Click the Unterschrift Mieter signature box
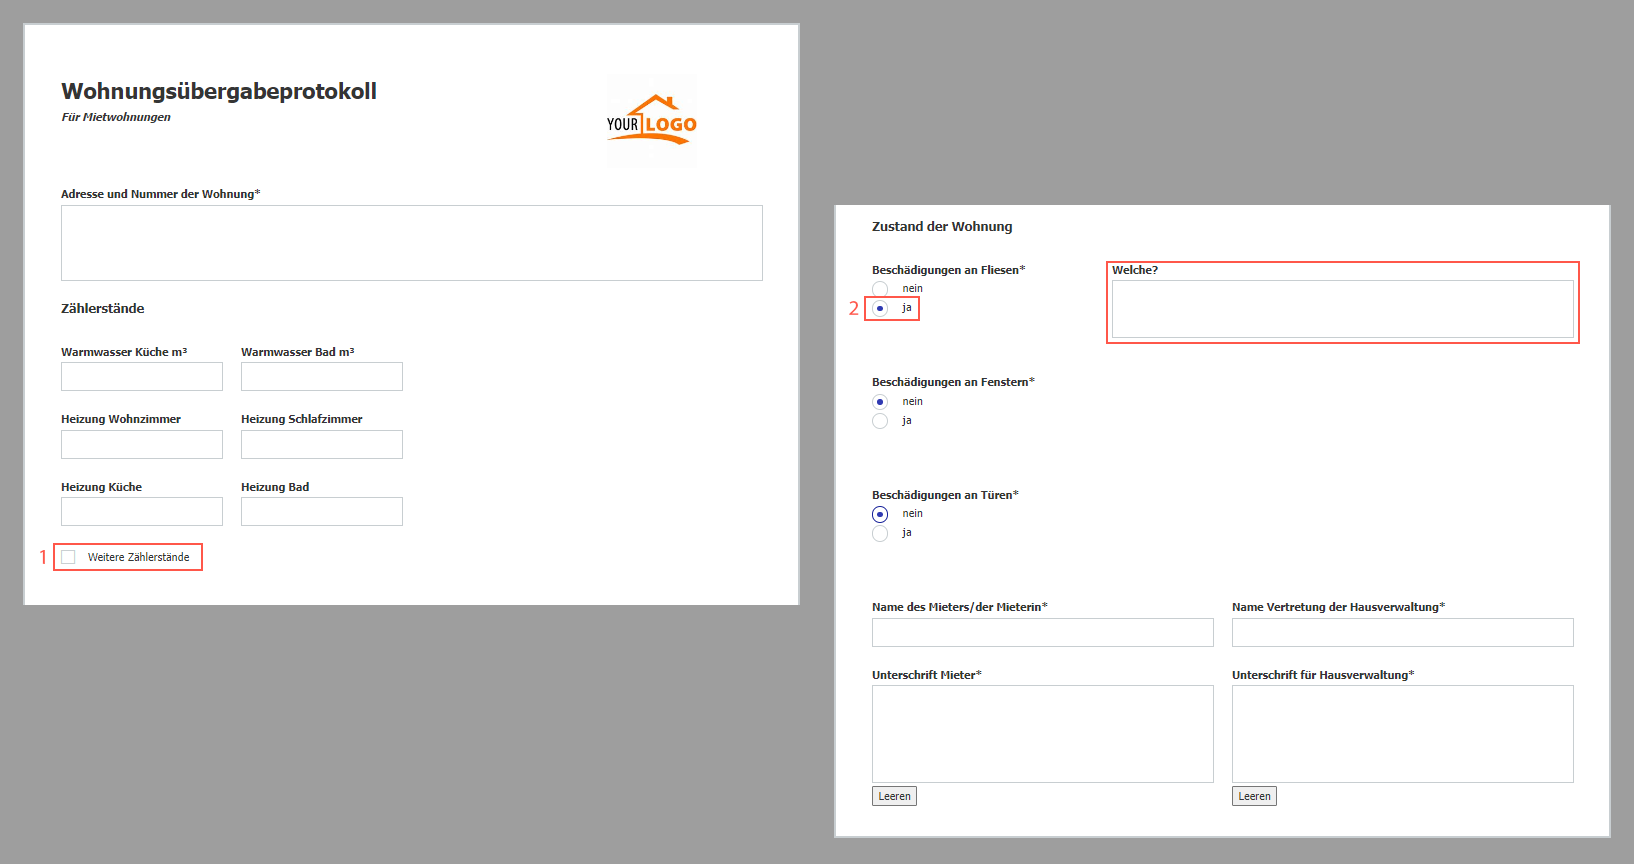The image size is (1634, 864). tap(1042, 734)
